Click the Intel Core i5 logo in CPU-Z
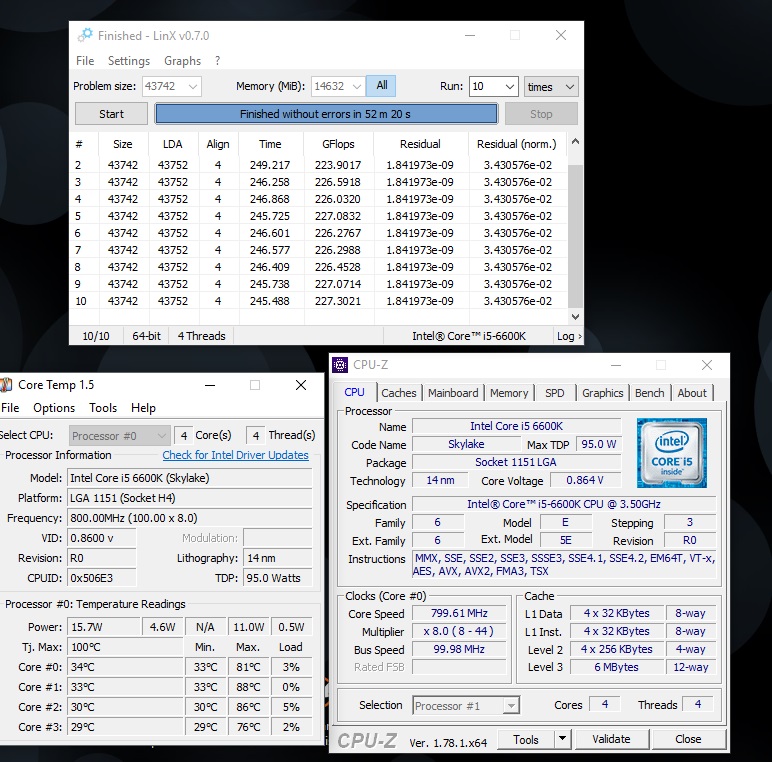The height and width of the screenshot is (762, 772). pos(672,453)
